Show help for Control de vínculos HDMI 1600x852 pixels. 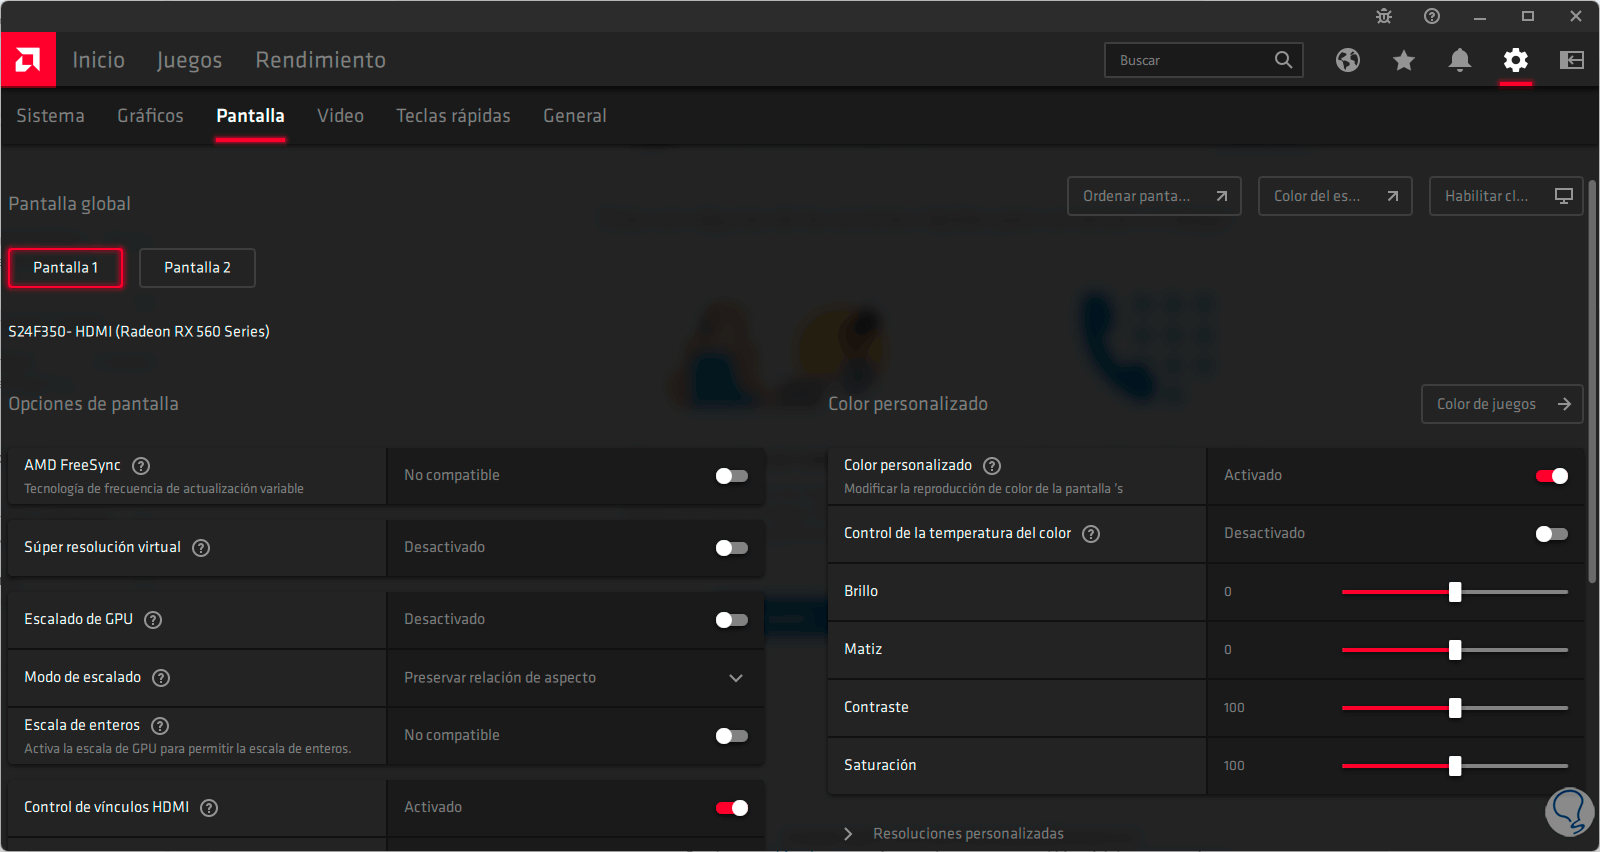click(x=209, y=807)
